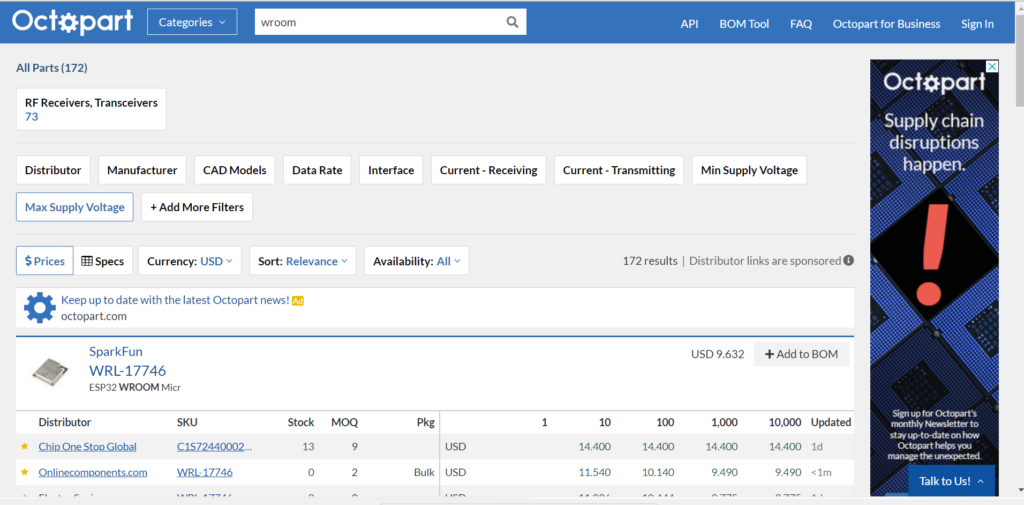This screenshot has width=1024, height=505.
Task: Open the CAD Models filter
Action: click(234, 170)
